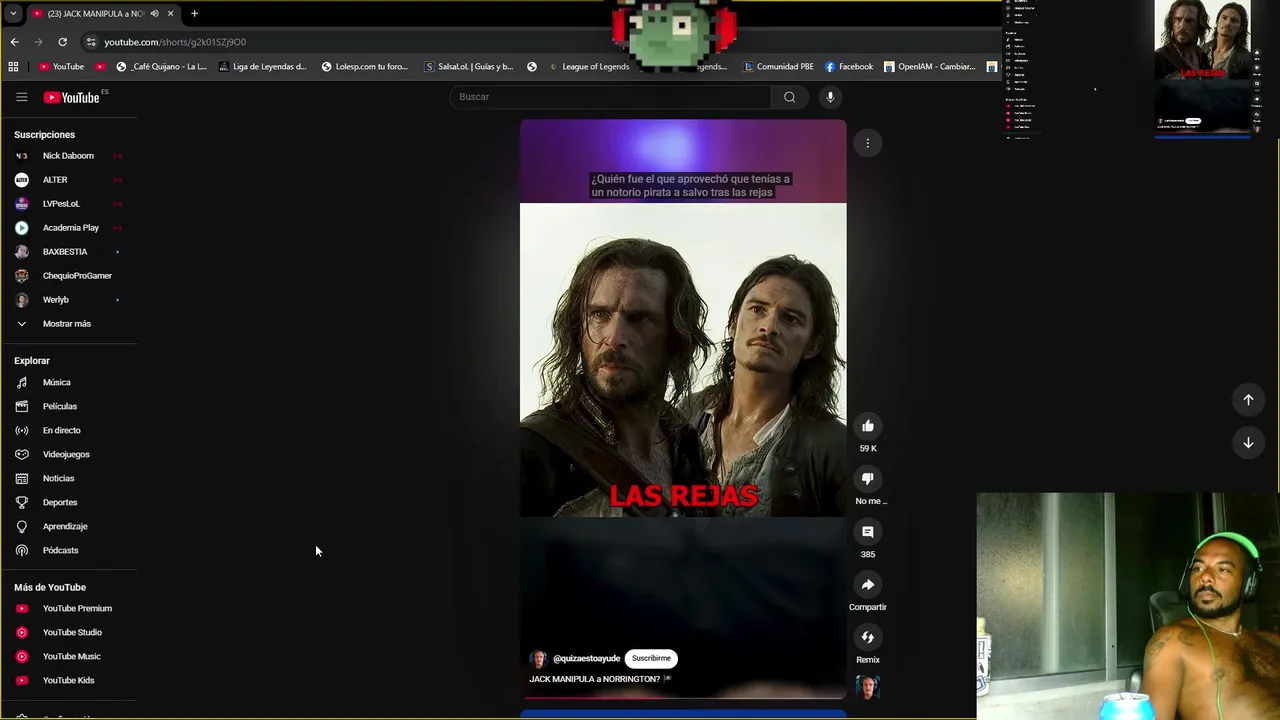Open the comments showing 385
Viewport: 1280px width, 720px height.
868,532
